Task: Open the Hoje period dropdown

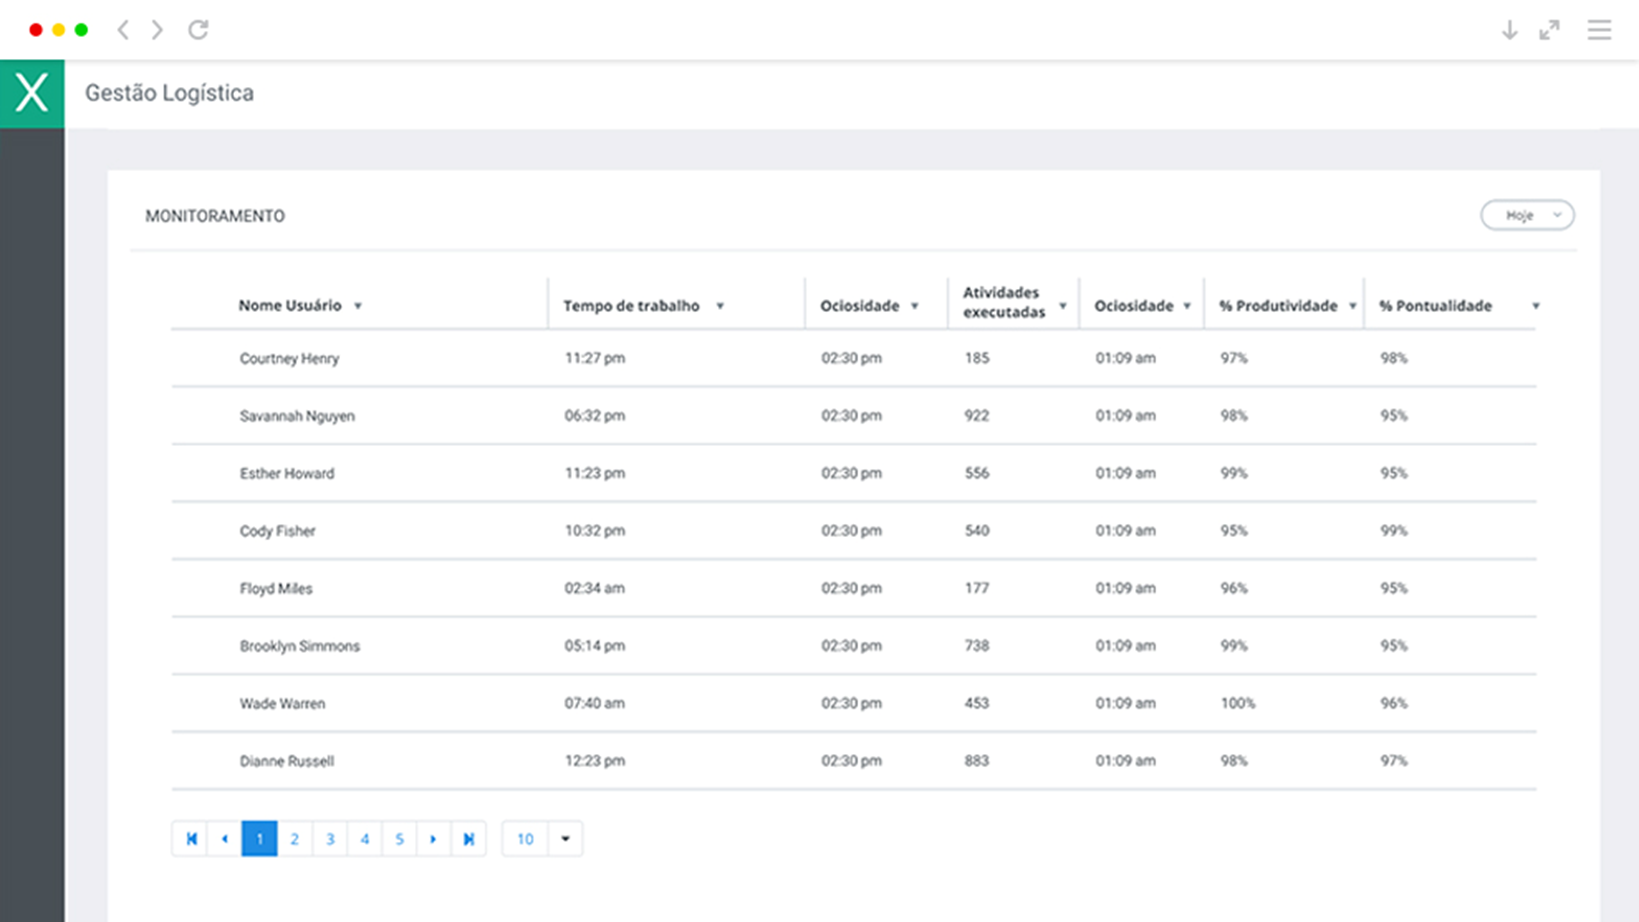Action: tap(1527, 215)
